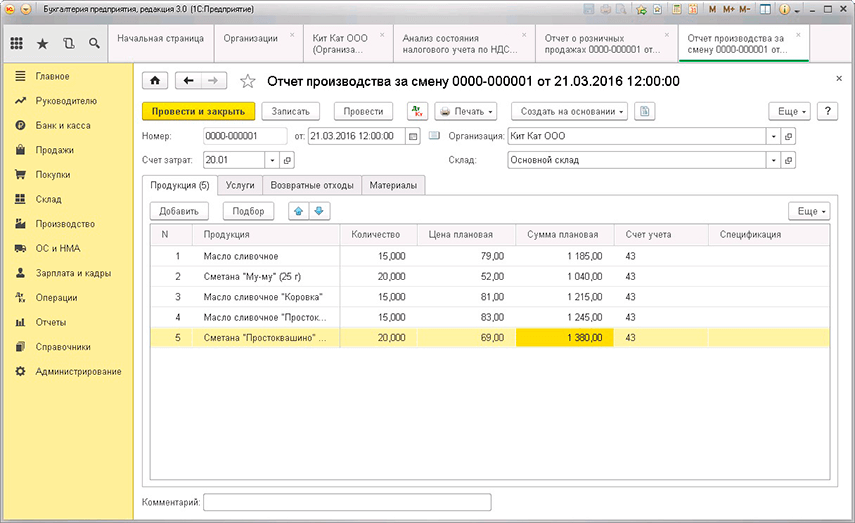Switch to the Материалы tab
The image size is (855, 523).
pos(395,185)
